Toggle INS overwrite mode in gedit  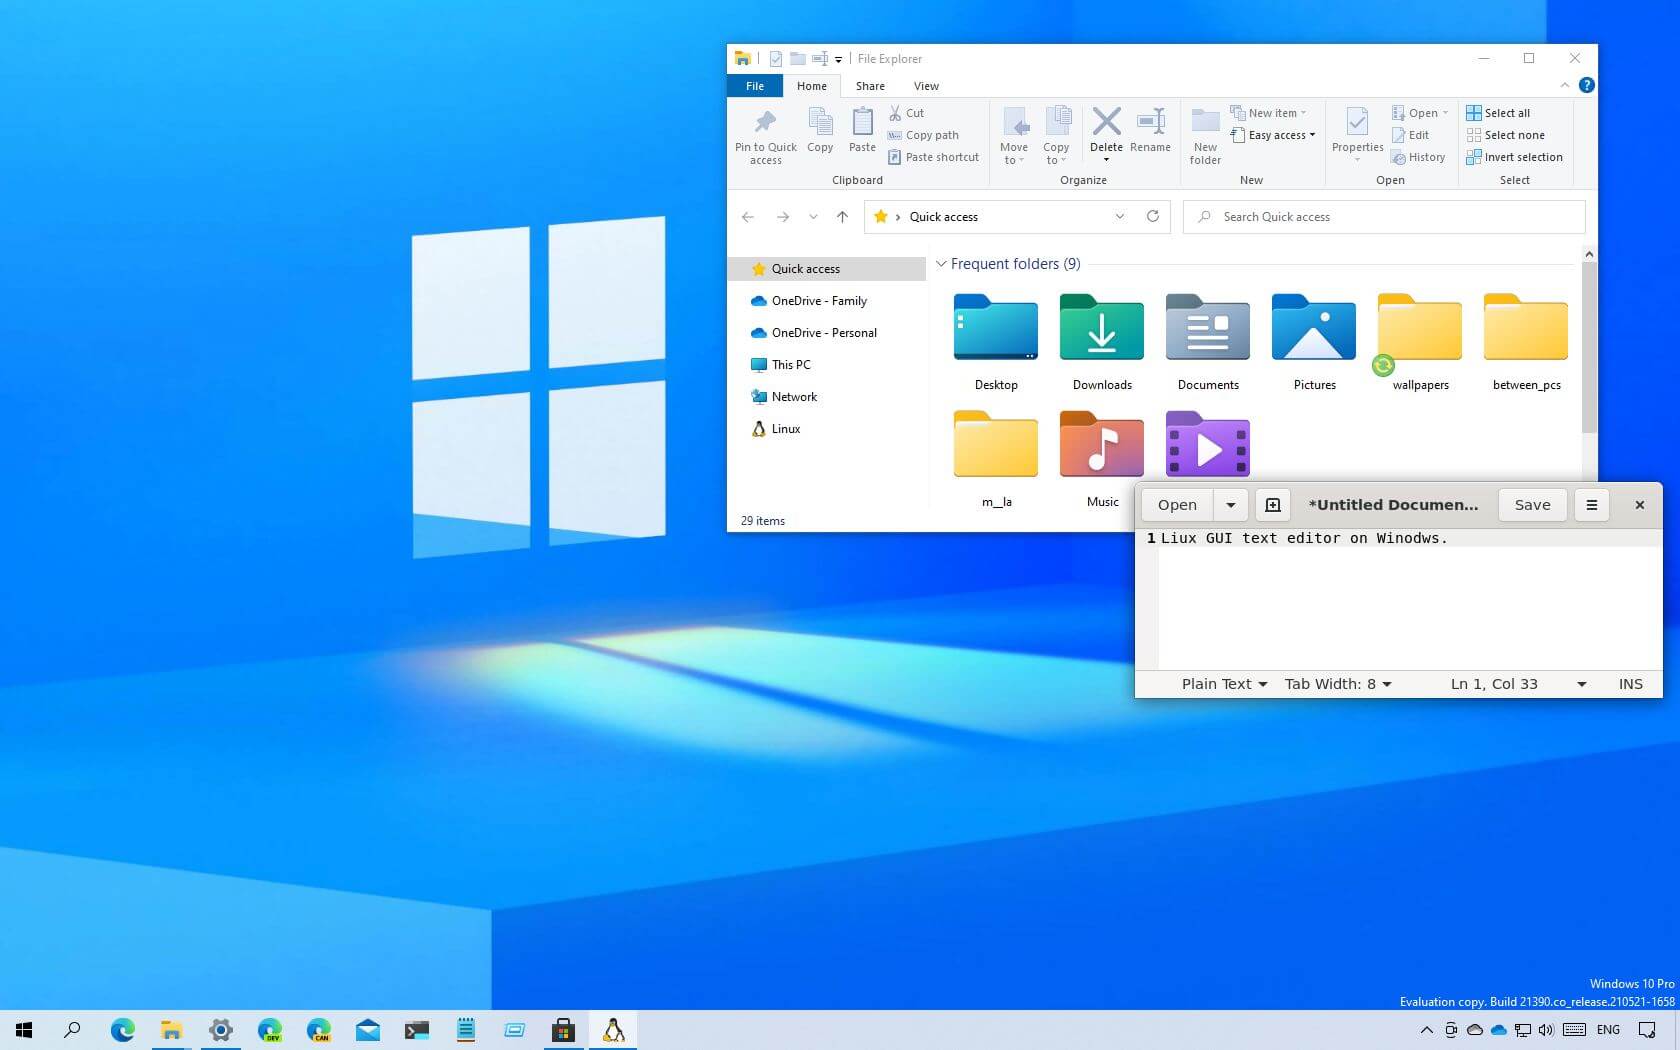coord(1630,684)
